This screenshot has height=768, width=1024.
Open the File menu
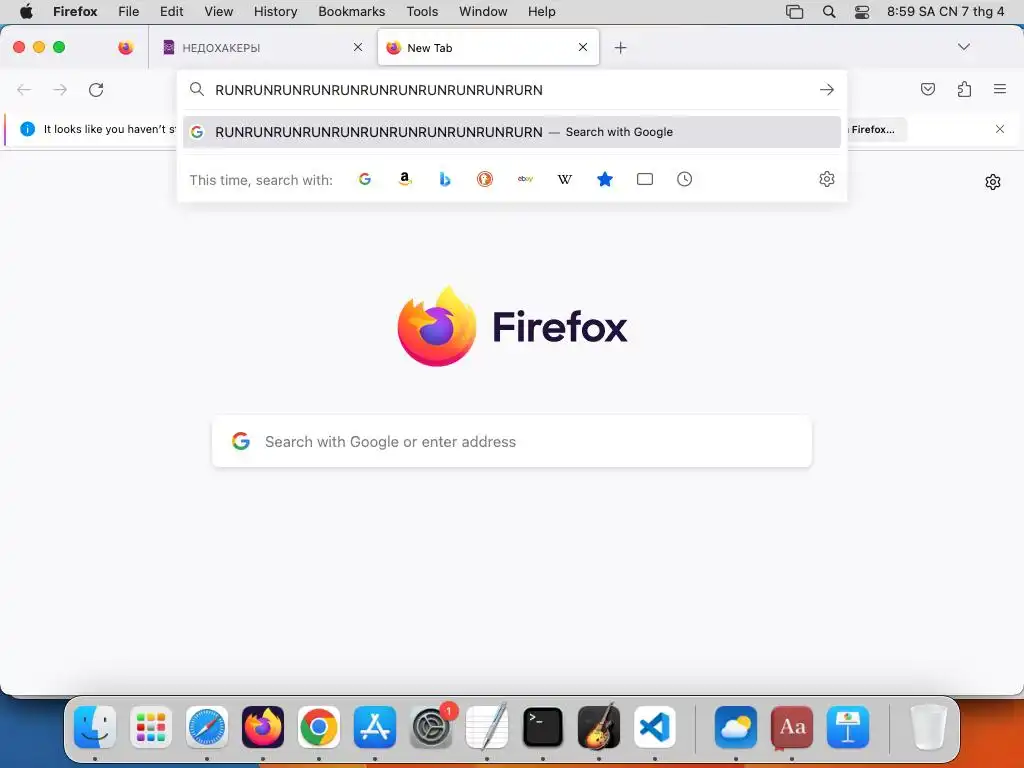[129, 11]
